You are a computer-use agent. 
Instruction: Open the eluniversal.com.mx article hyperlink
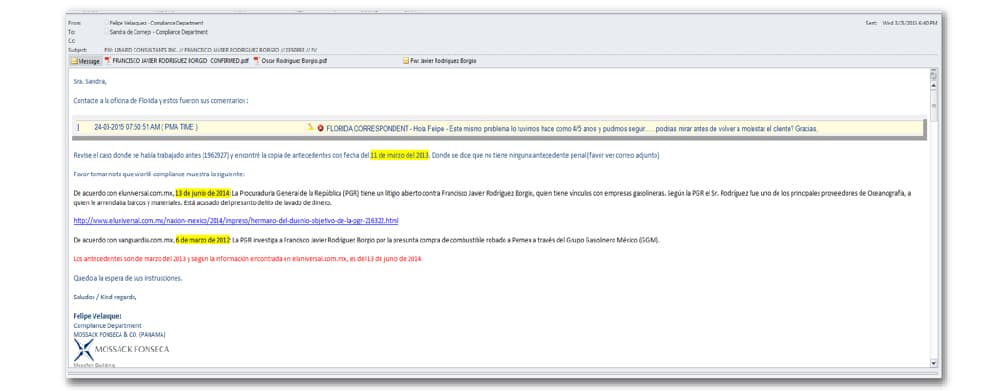pos(236,220)
